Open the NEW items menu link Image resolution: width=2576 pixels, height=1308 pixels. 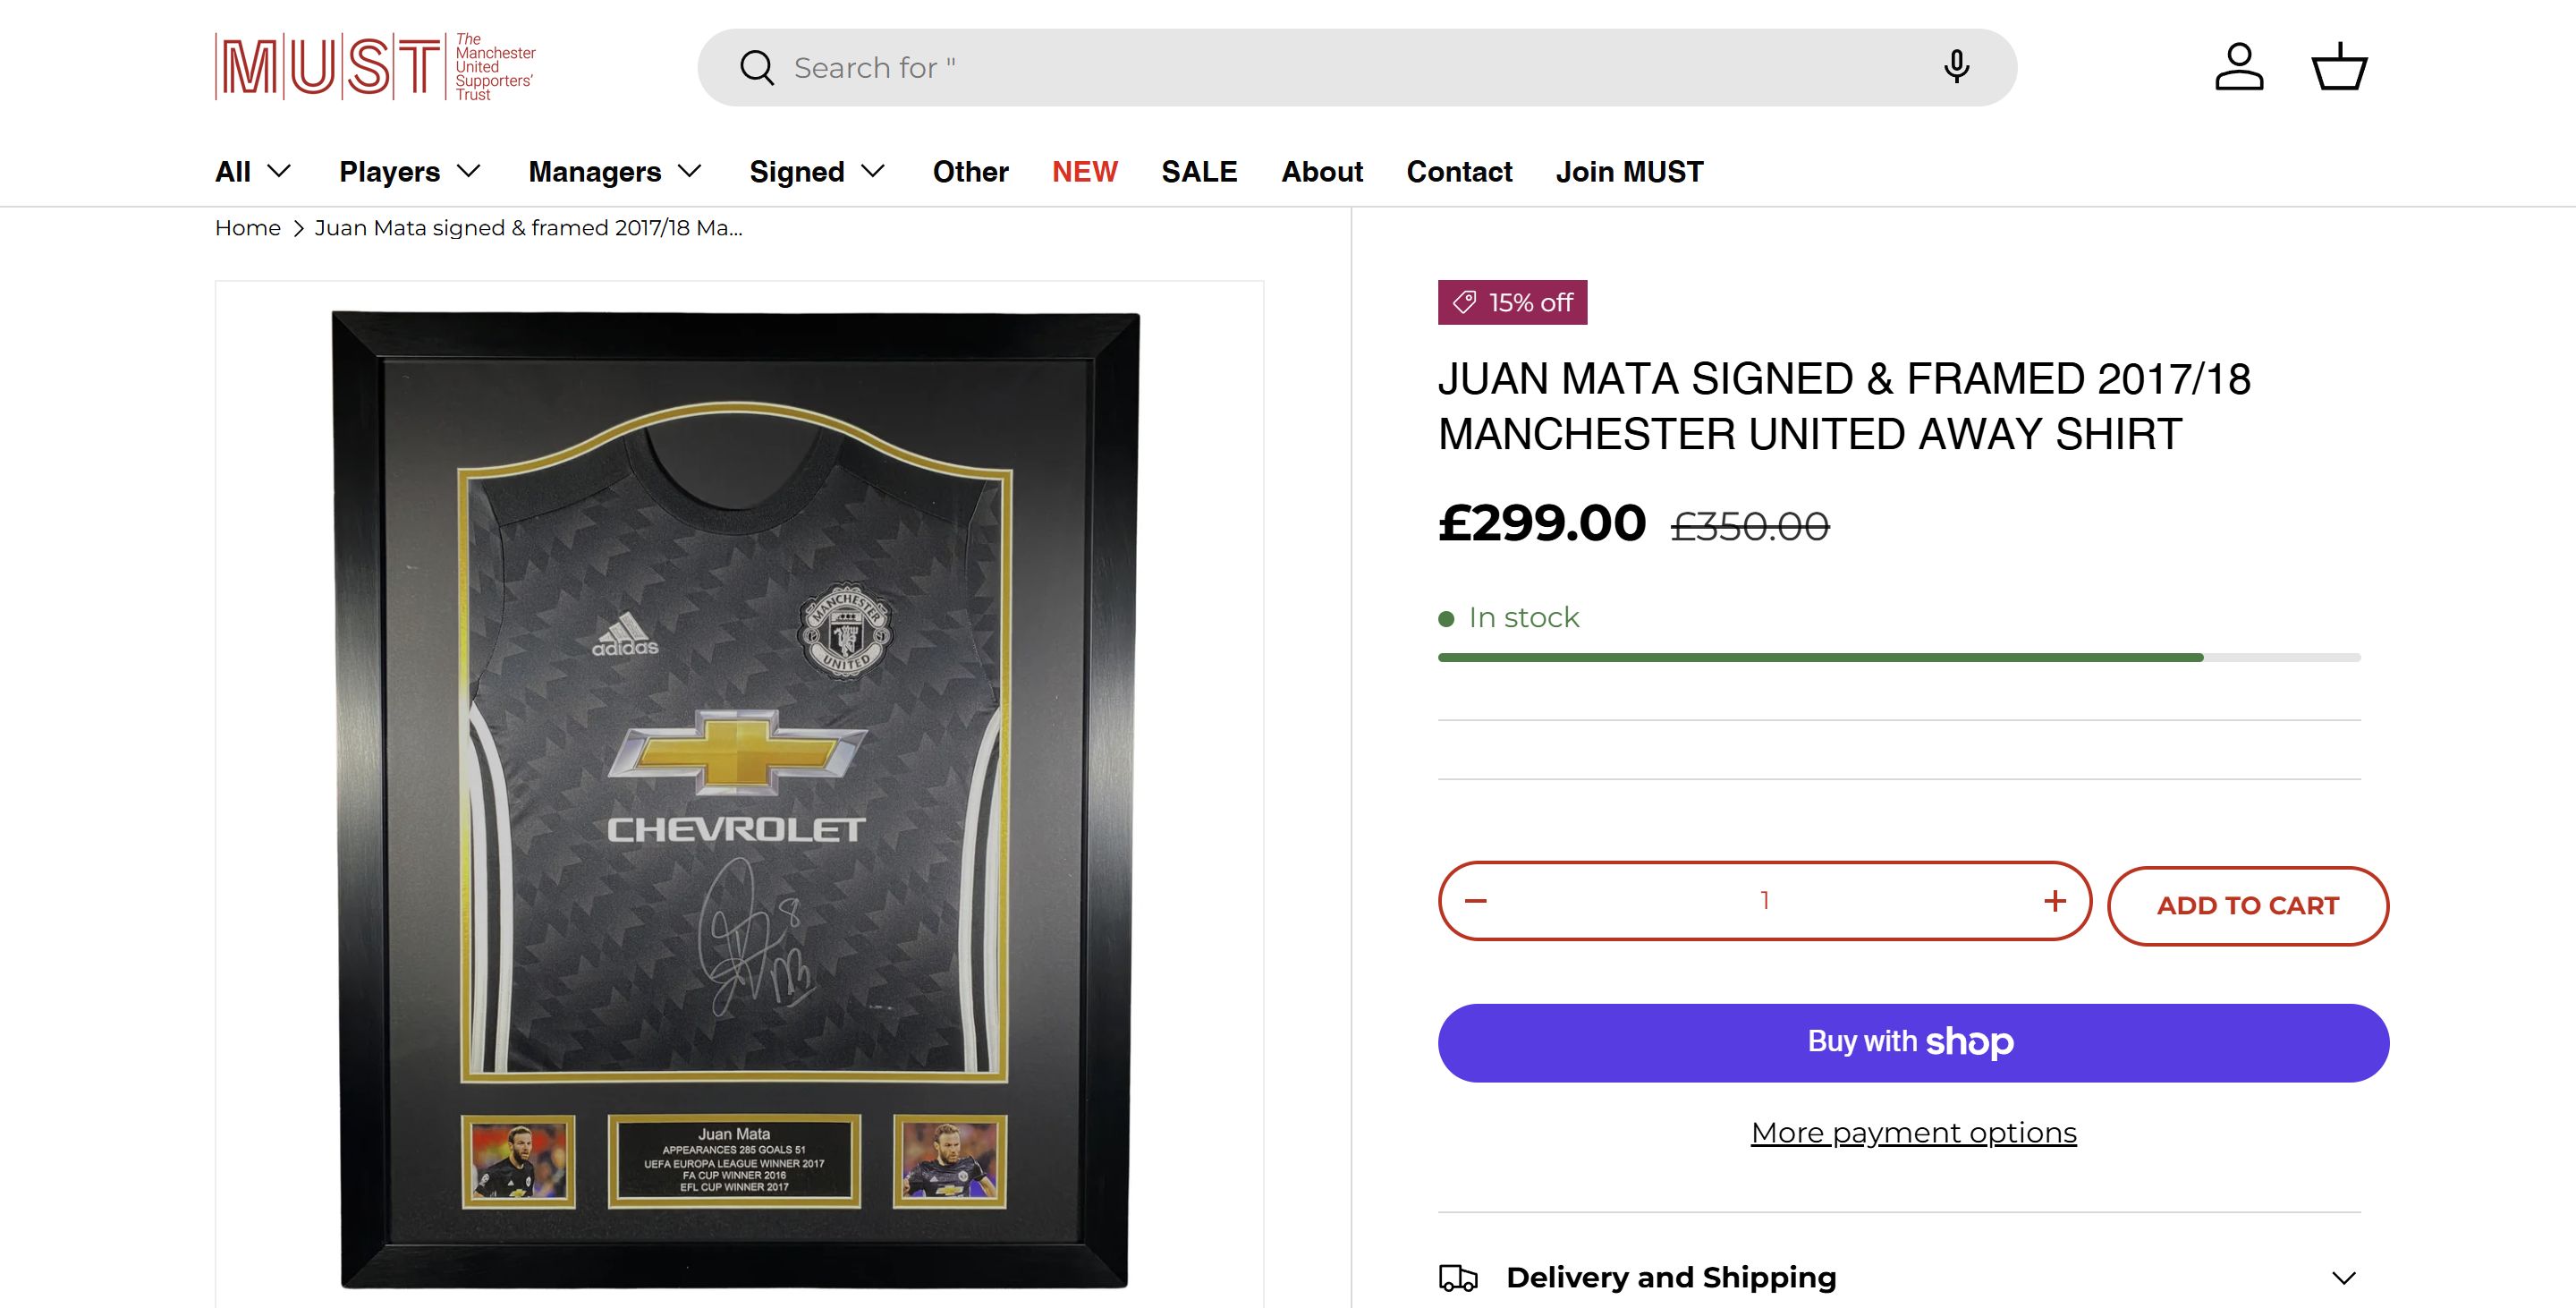coord(1084,172)
